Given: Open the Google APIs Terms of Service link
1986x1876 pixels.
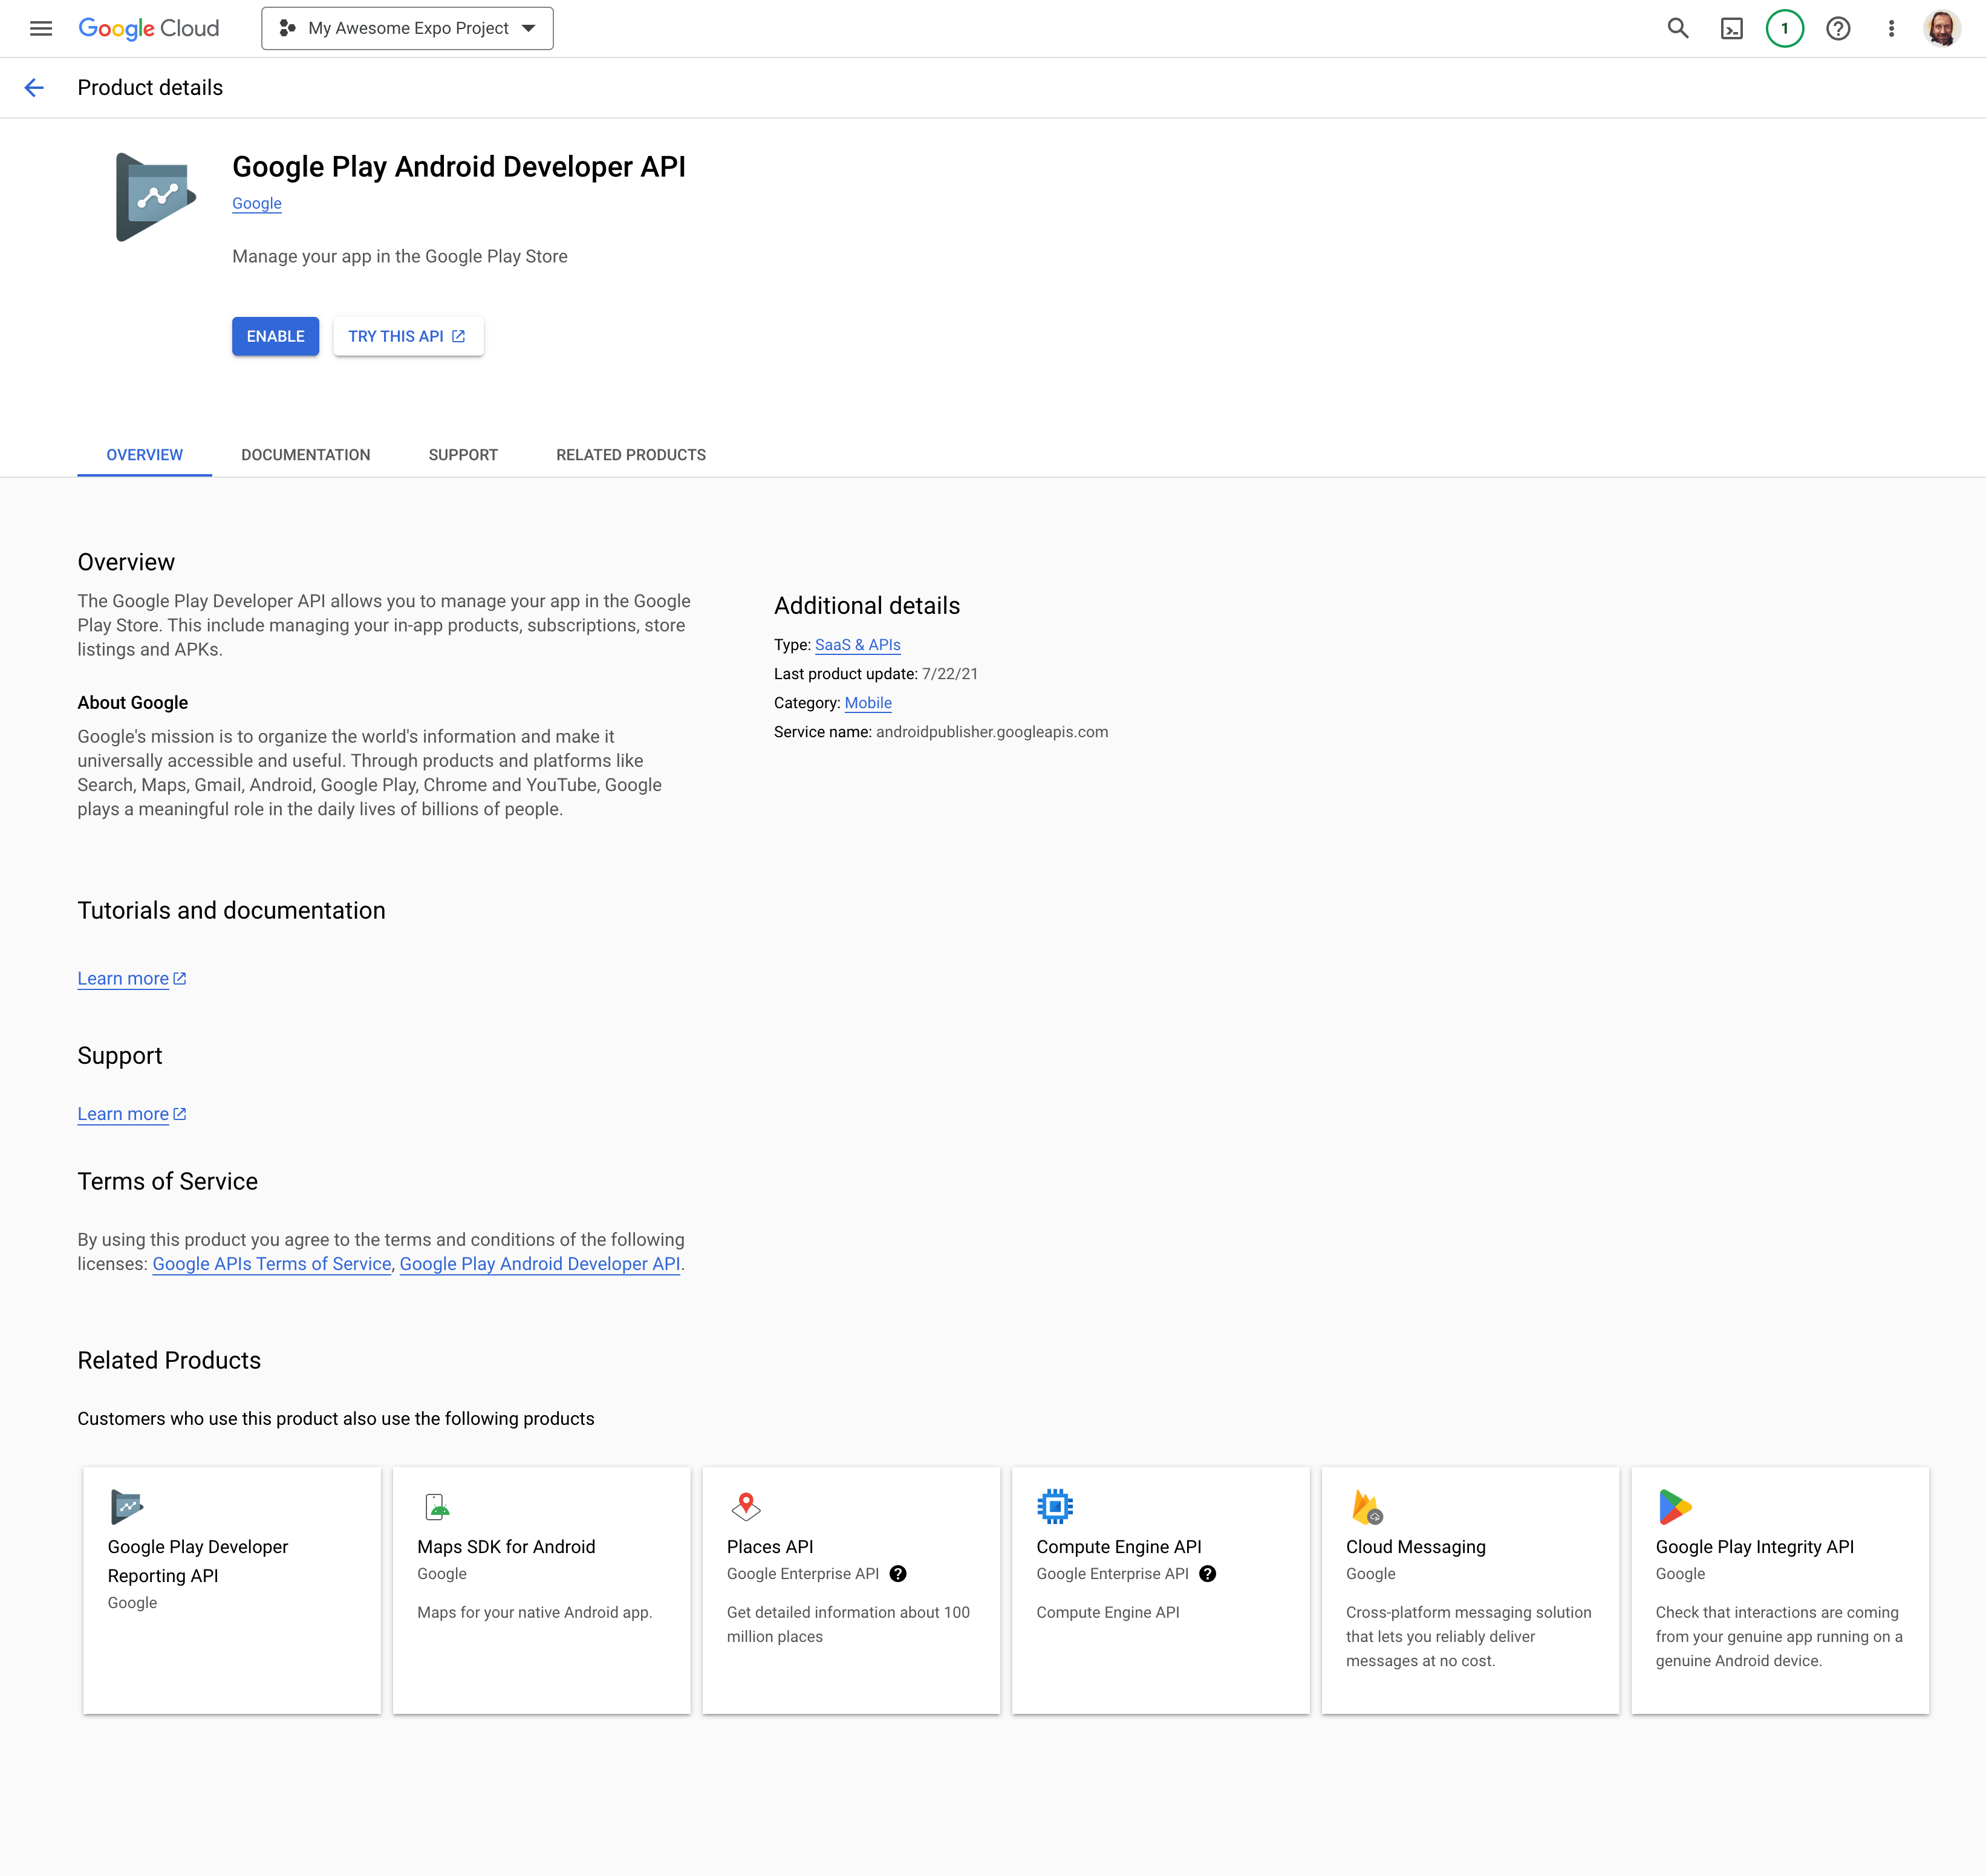Looking at the screenshot, I should pos(271,1264).
